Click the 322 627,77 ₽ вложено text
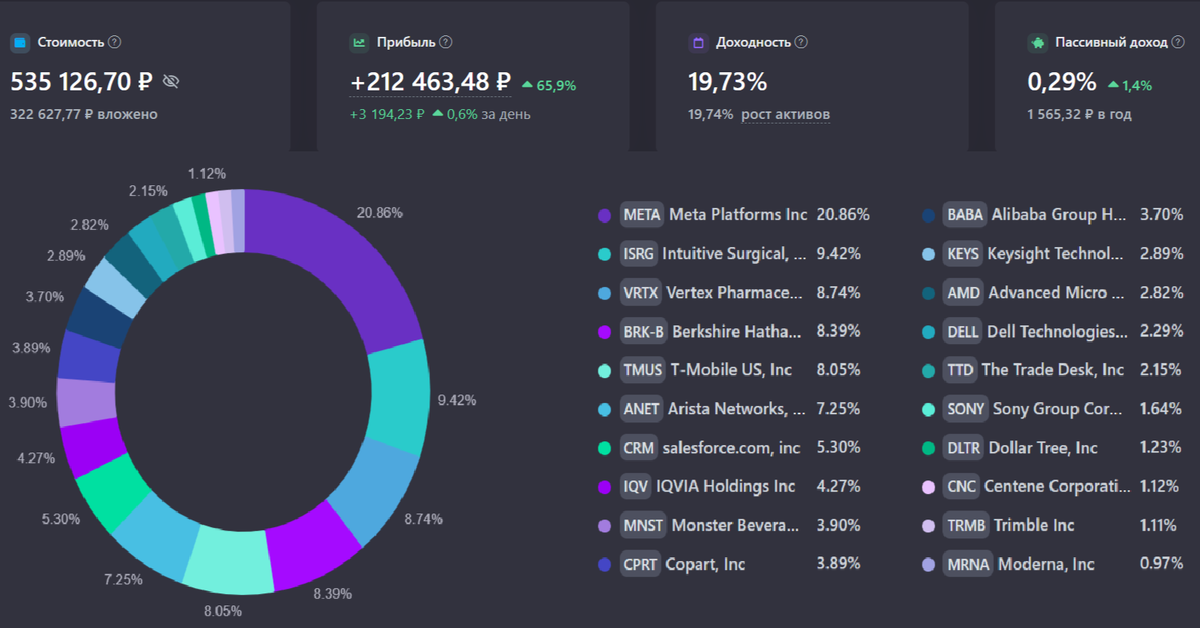 coord(84,114)
